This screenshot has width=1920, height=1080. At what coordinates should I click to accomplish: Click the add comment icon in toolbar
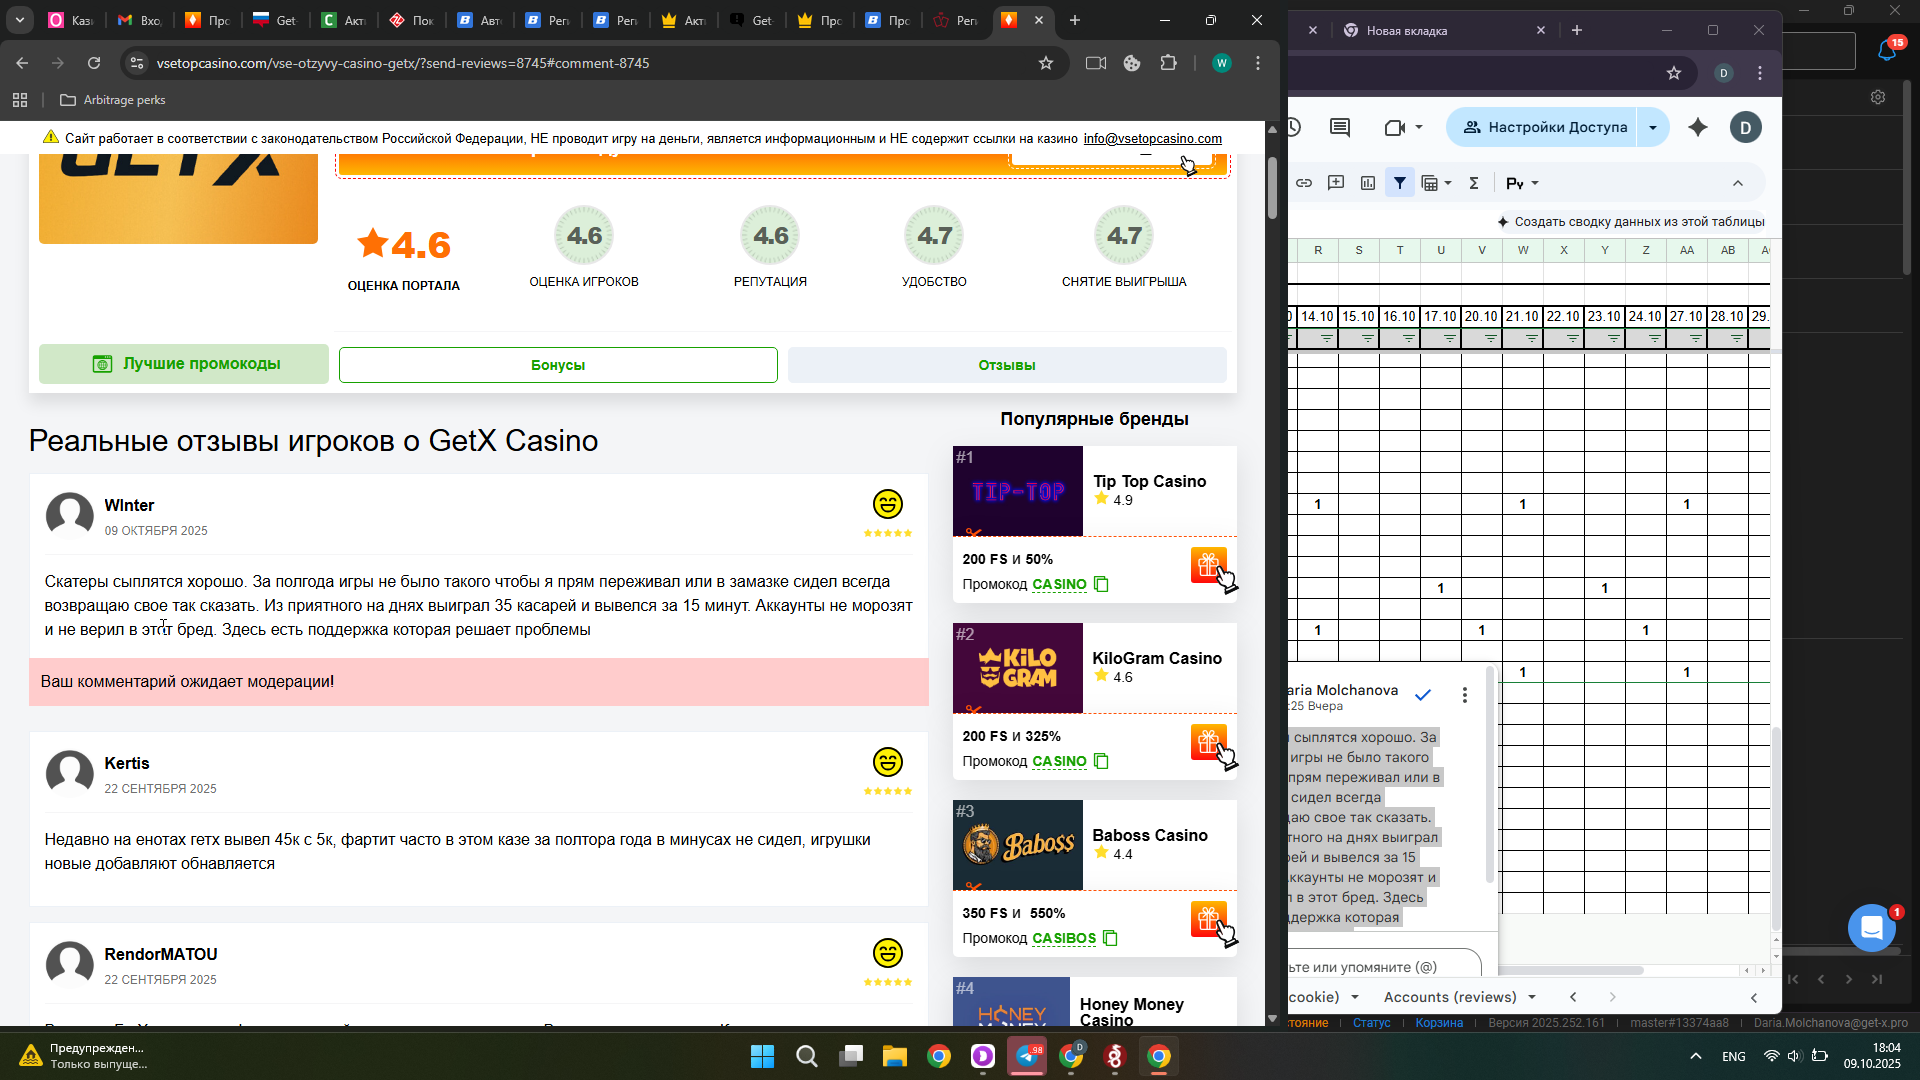click(x=1336, y=183)
